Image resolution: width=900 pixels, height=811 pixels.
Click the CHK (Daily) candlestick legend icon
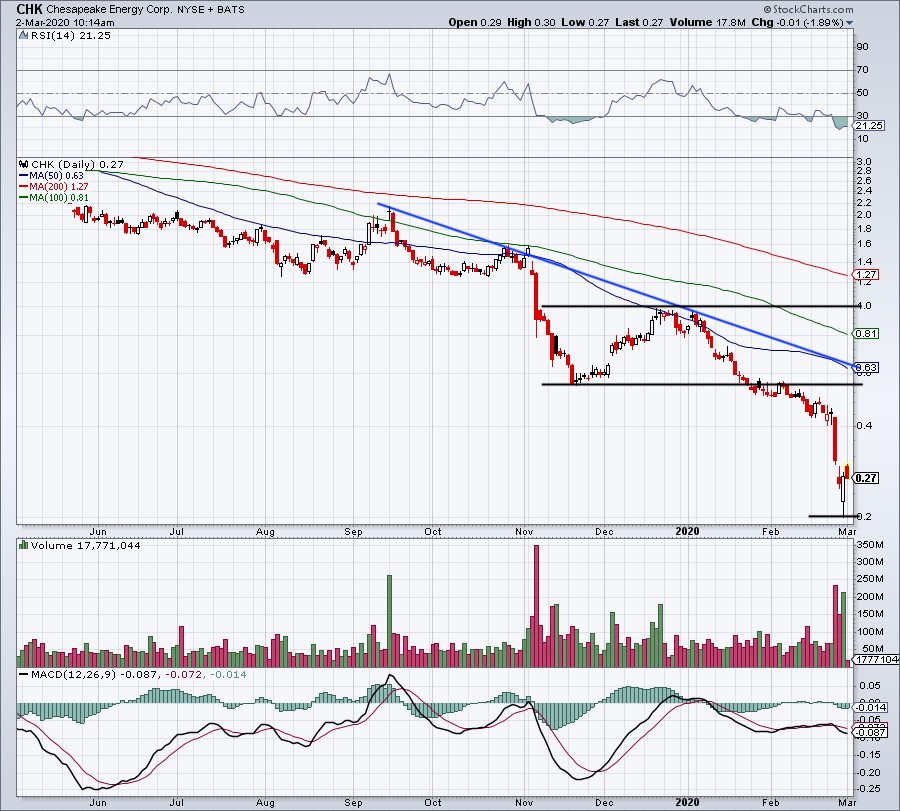click(23, 164)
